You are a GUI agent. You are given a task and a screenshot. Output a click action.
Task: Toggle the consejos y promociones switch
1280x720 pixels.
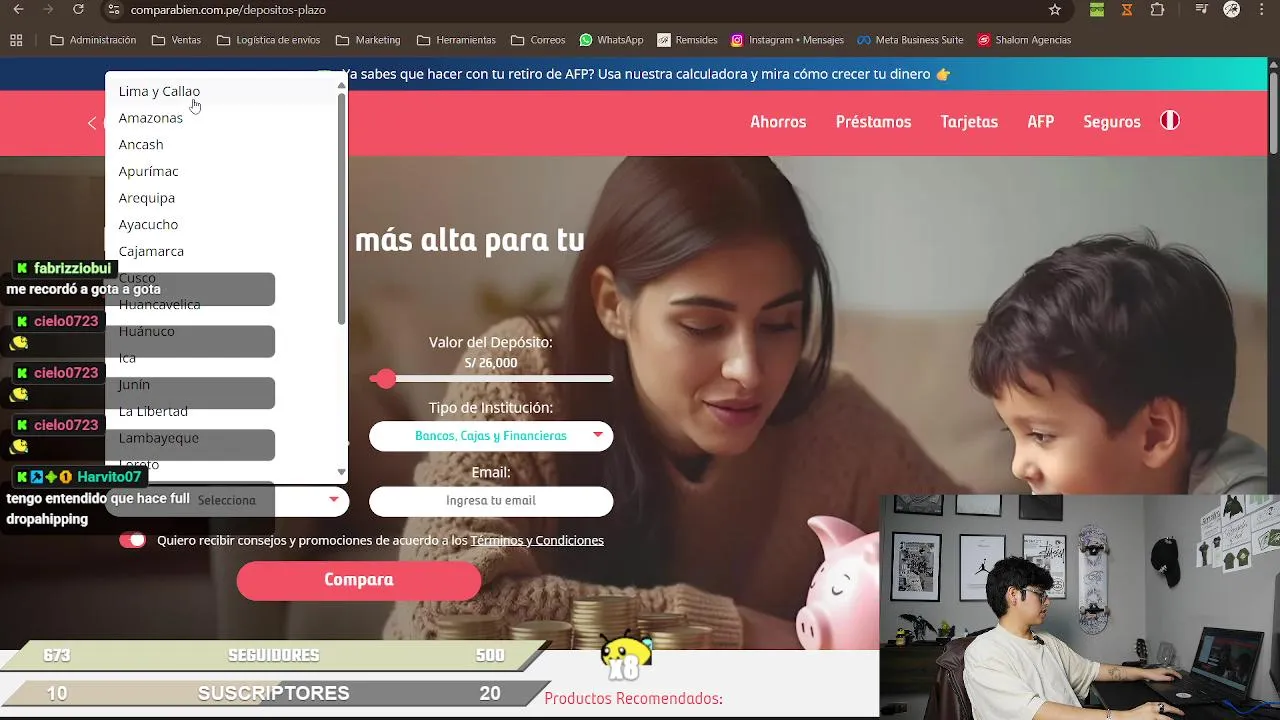(132, 540)
